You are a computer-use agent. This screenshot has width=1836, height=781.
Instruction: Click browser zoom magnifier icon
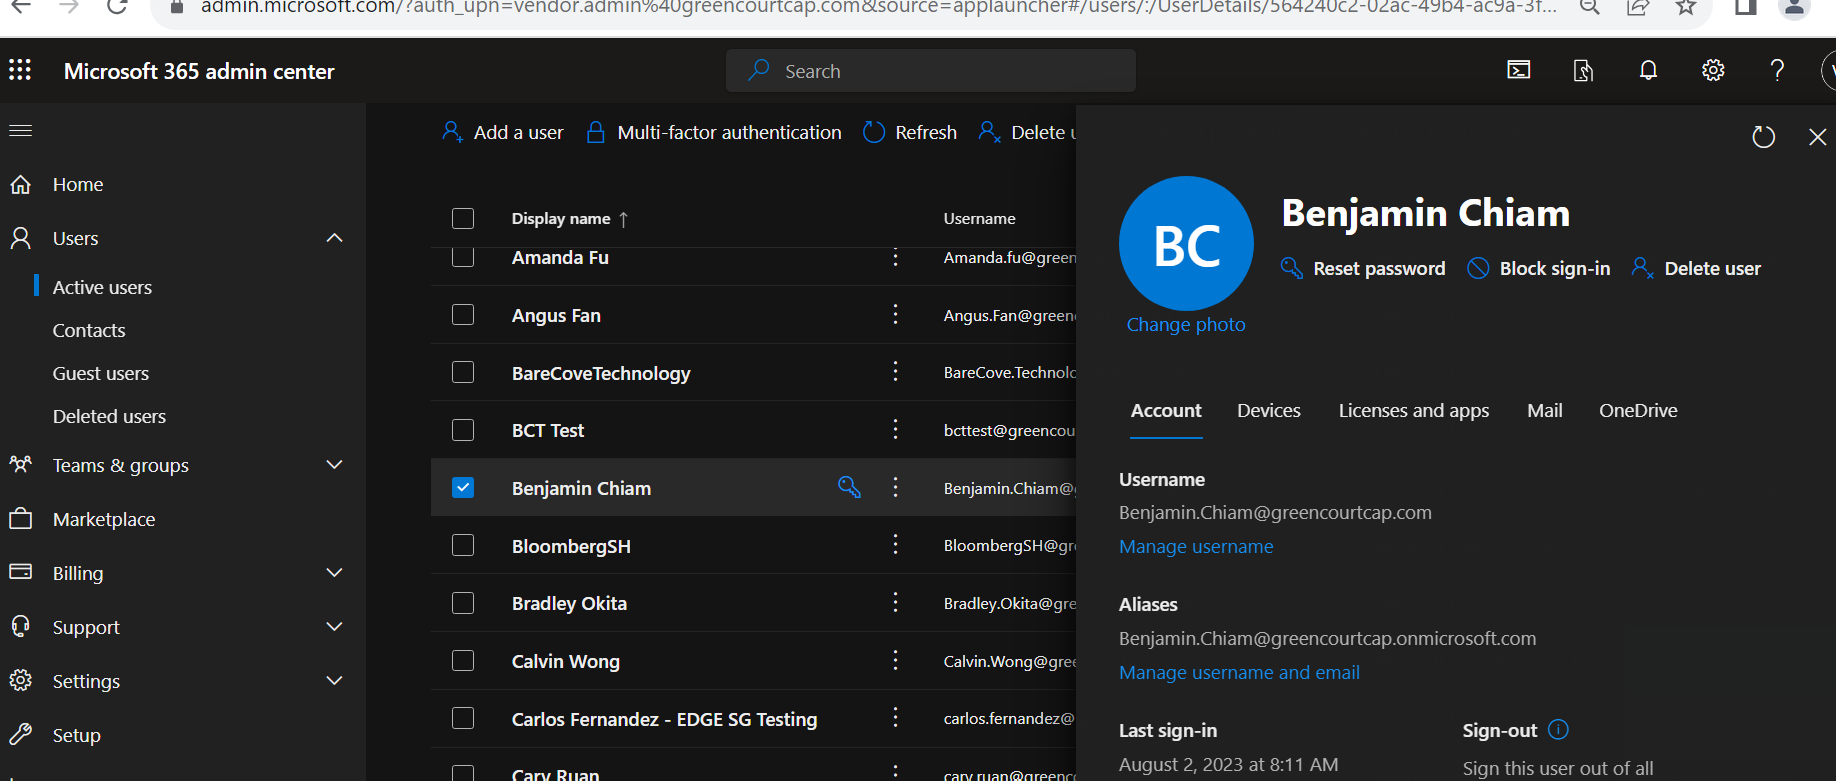[1590, 7]
